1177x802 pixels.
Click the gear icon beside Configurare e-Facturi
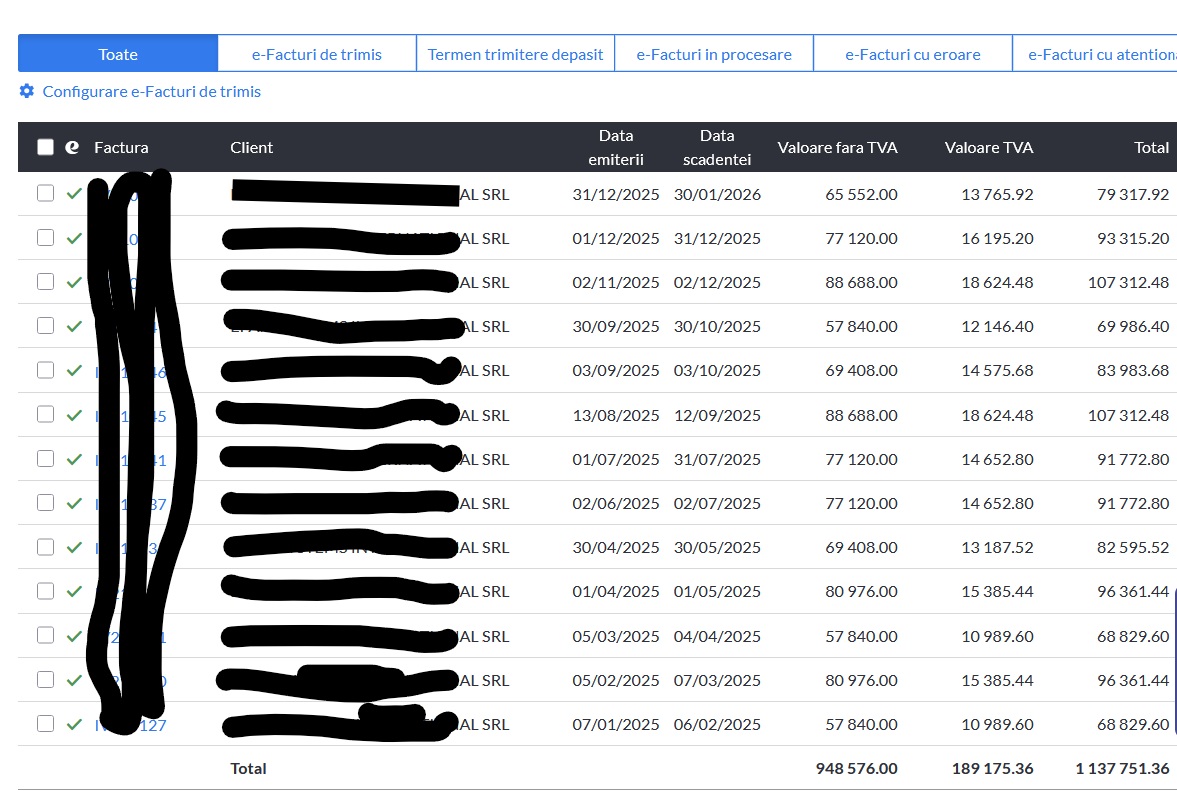coord(27,91)
